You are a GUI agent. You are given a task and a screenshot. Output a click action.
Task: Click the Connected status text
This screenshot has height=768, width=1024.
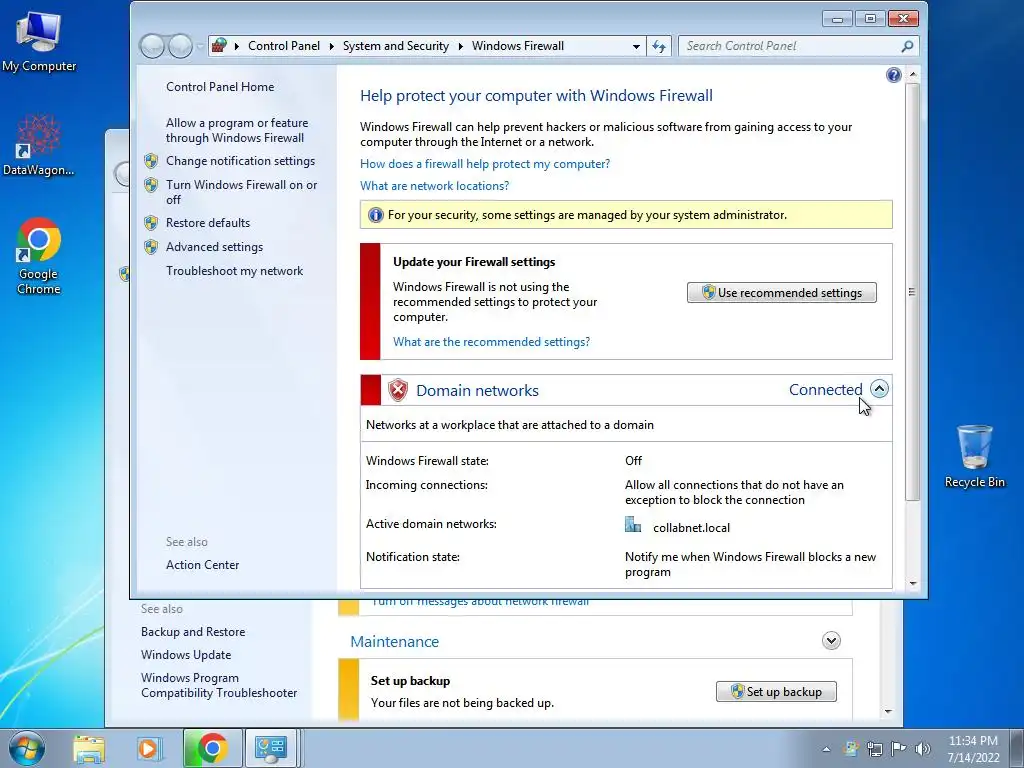825,390
